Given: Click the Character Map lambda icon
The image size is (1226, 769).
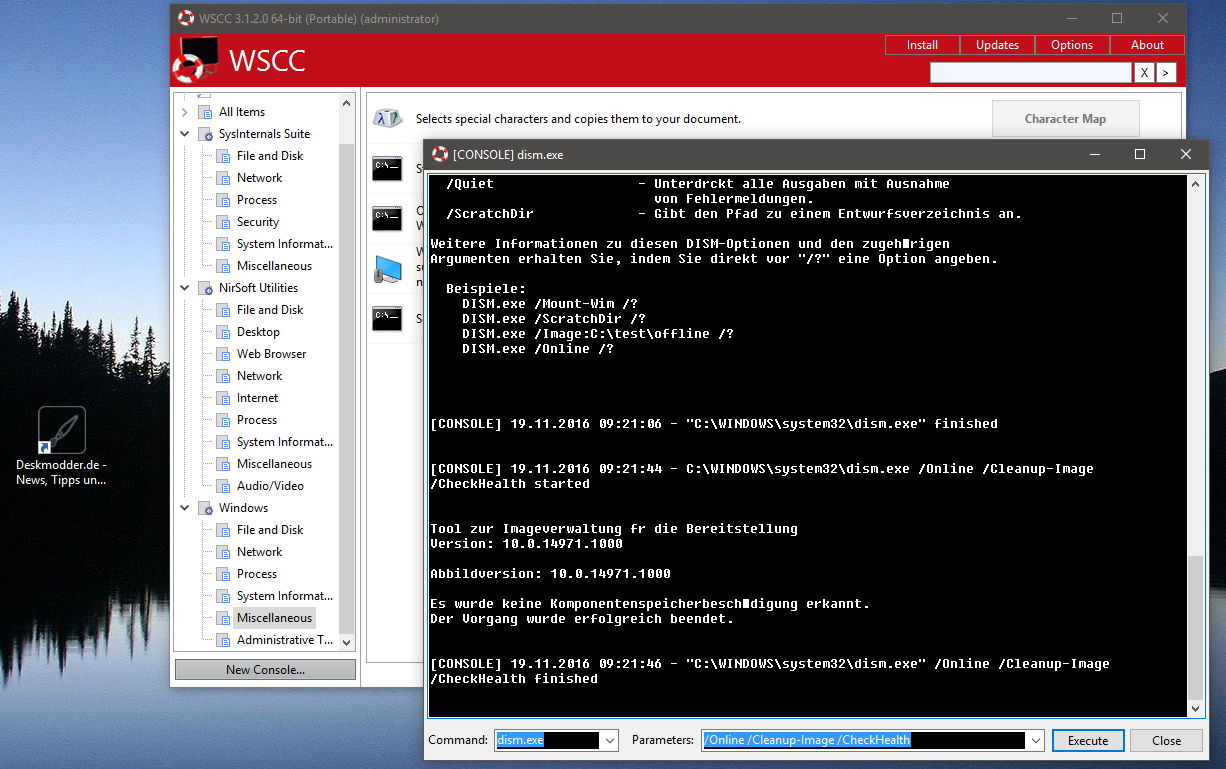Looking at the screenshot, I should tap(387, 118).
